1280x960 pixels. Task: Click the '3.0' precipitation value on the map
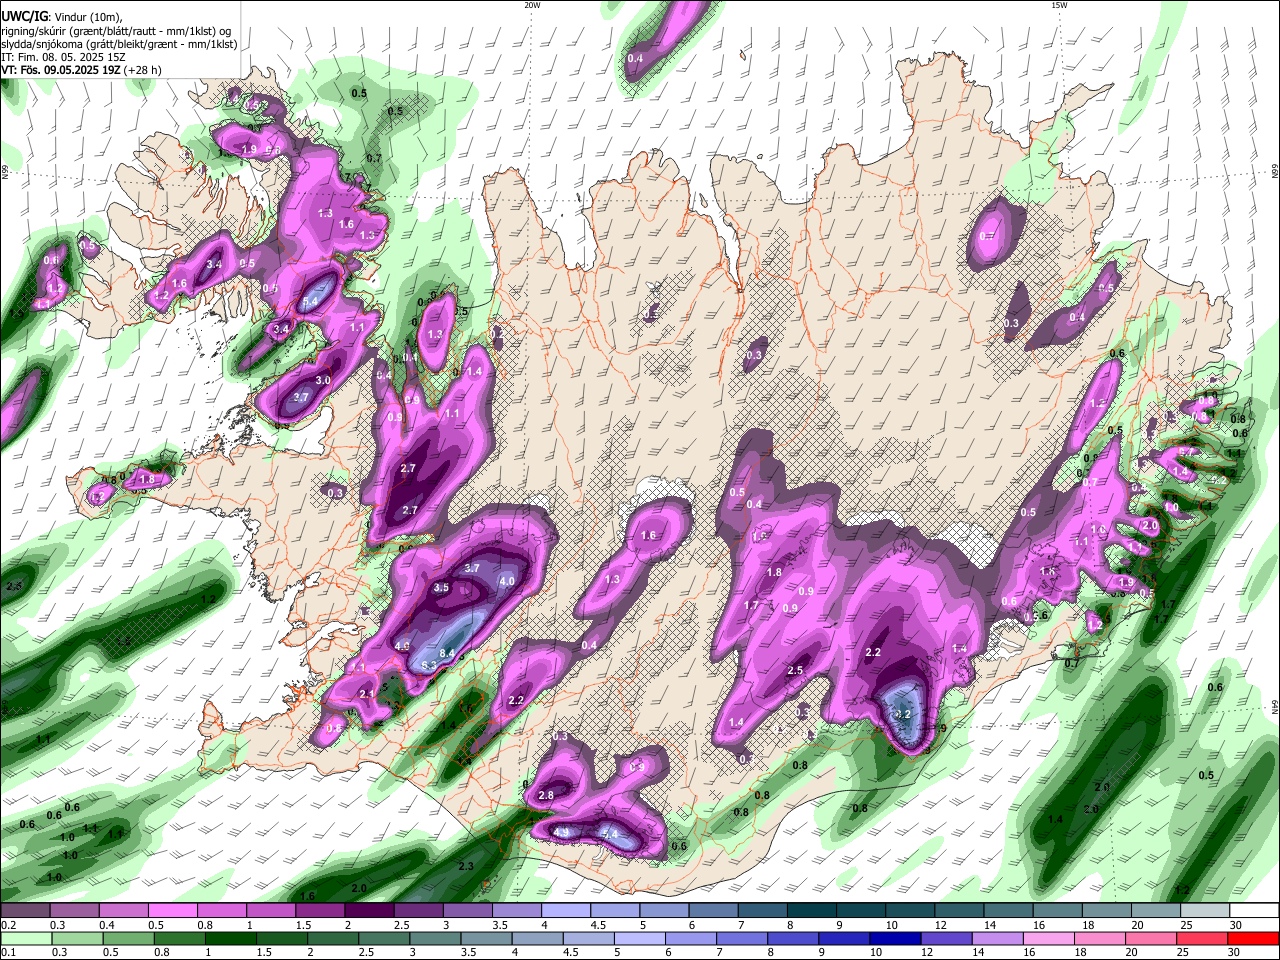[x=323, y=381]
